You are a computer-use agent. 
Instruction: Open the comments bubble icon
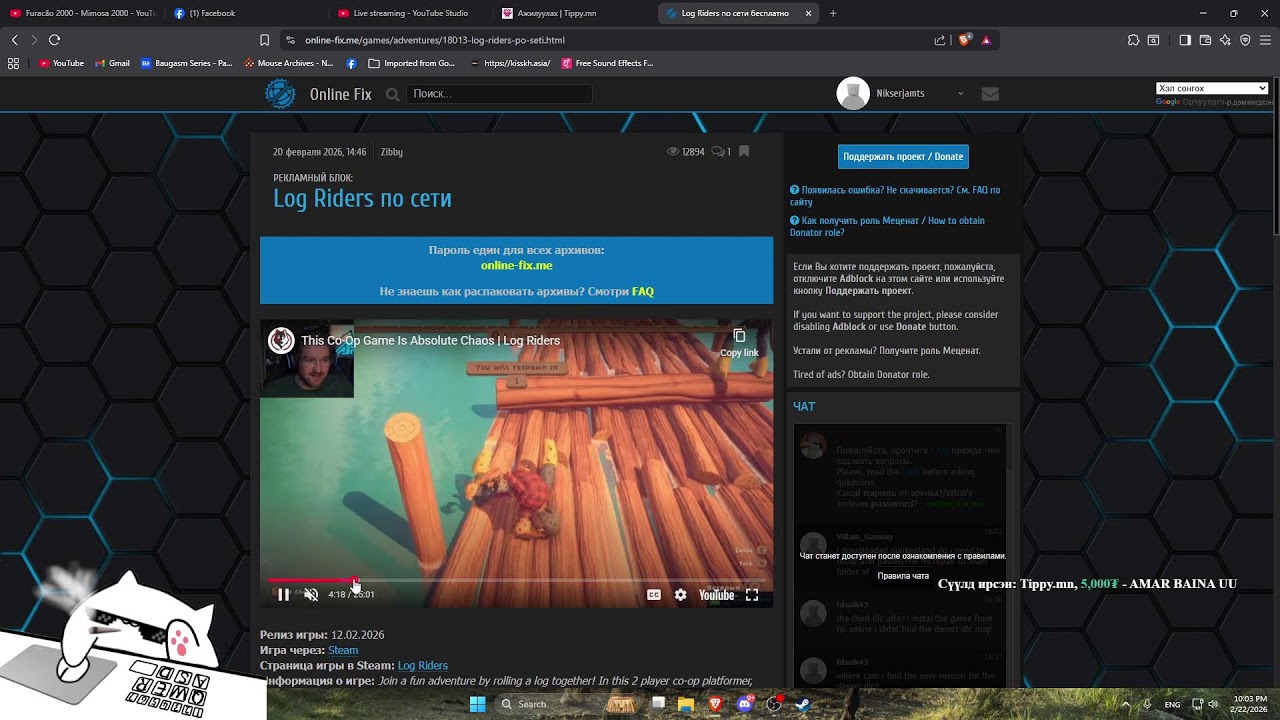pyautogui.click(x=718, y=152)
